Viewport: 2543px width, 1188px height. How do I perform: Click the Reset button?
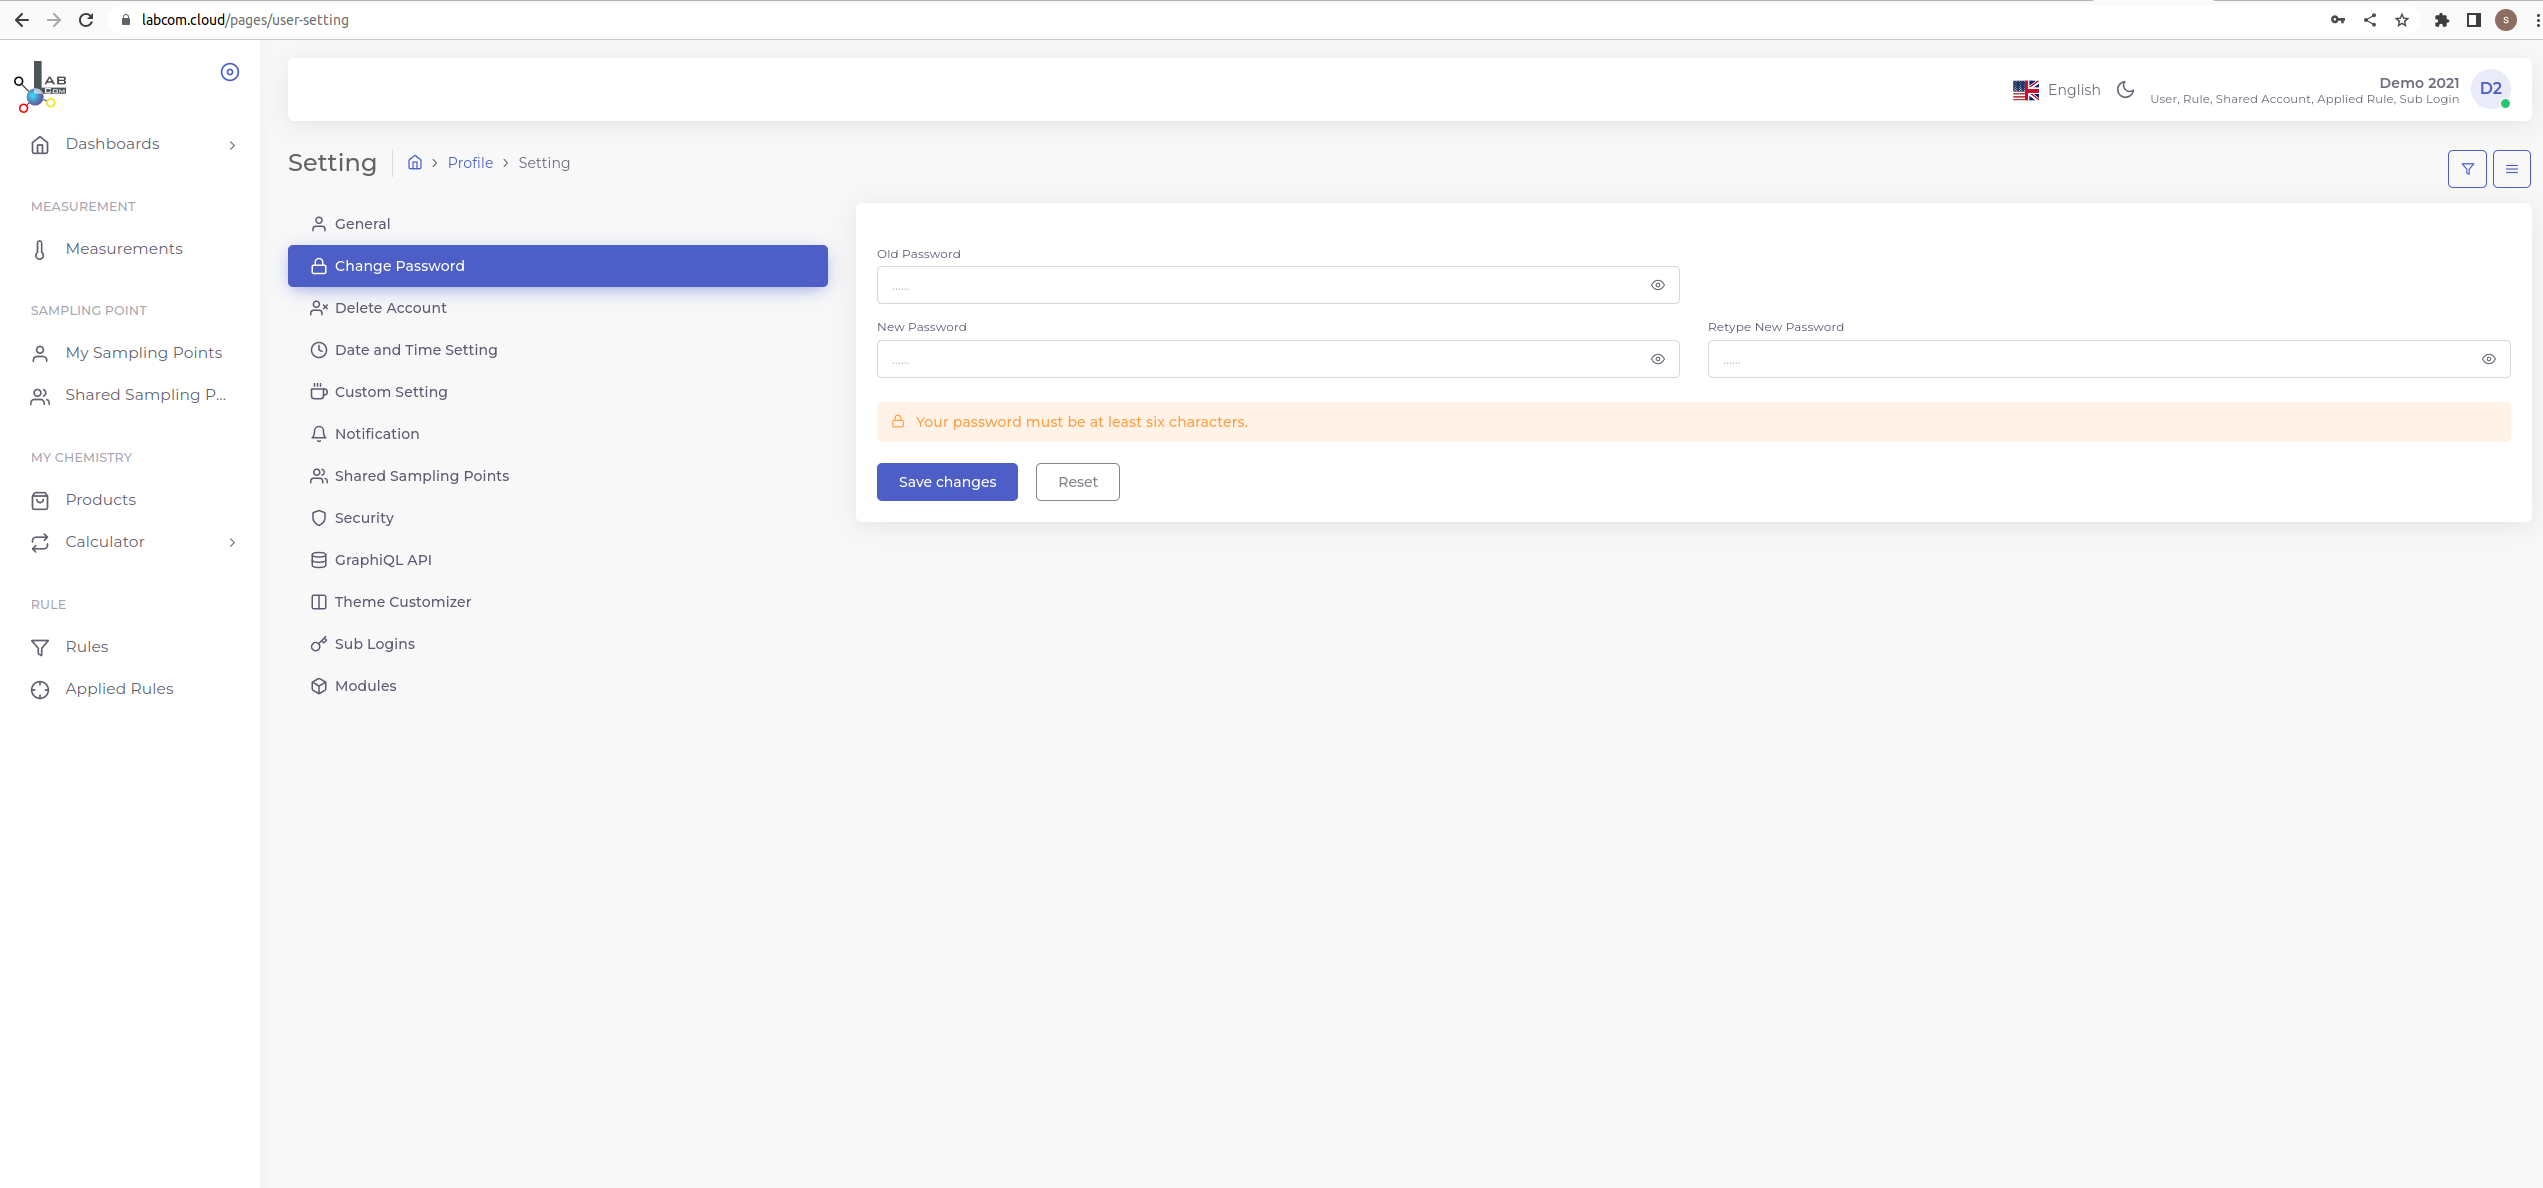click(x=1077, y=482)
